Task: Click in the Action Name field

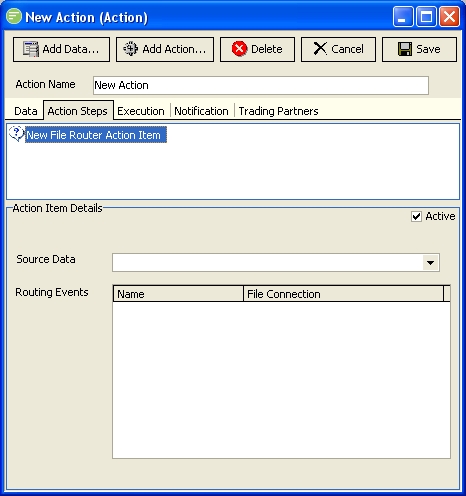Action: pos(261,85)
